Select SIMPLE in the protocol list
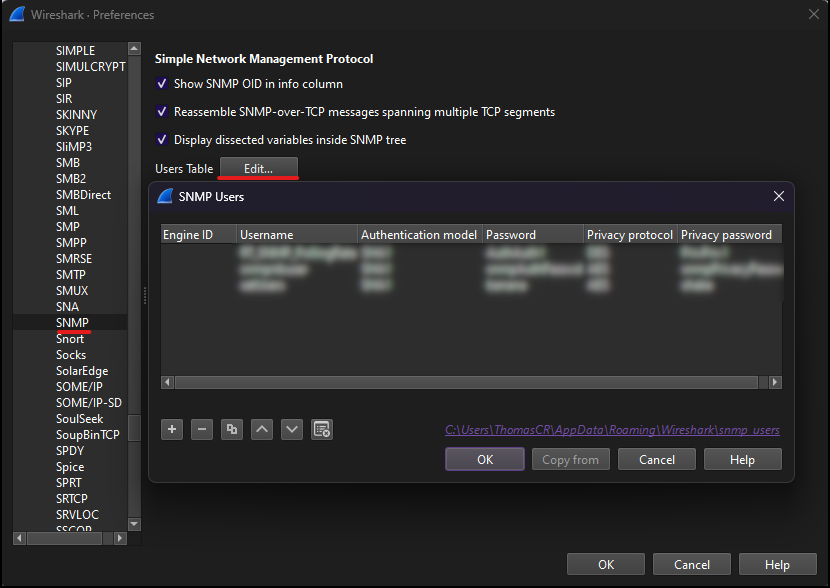The width and height of the screenshot is (830, 588). 75,51
